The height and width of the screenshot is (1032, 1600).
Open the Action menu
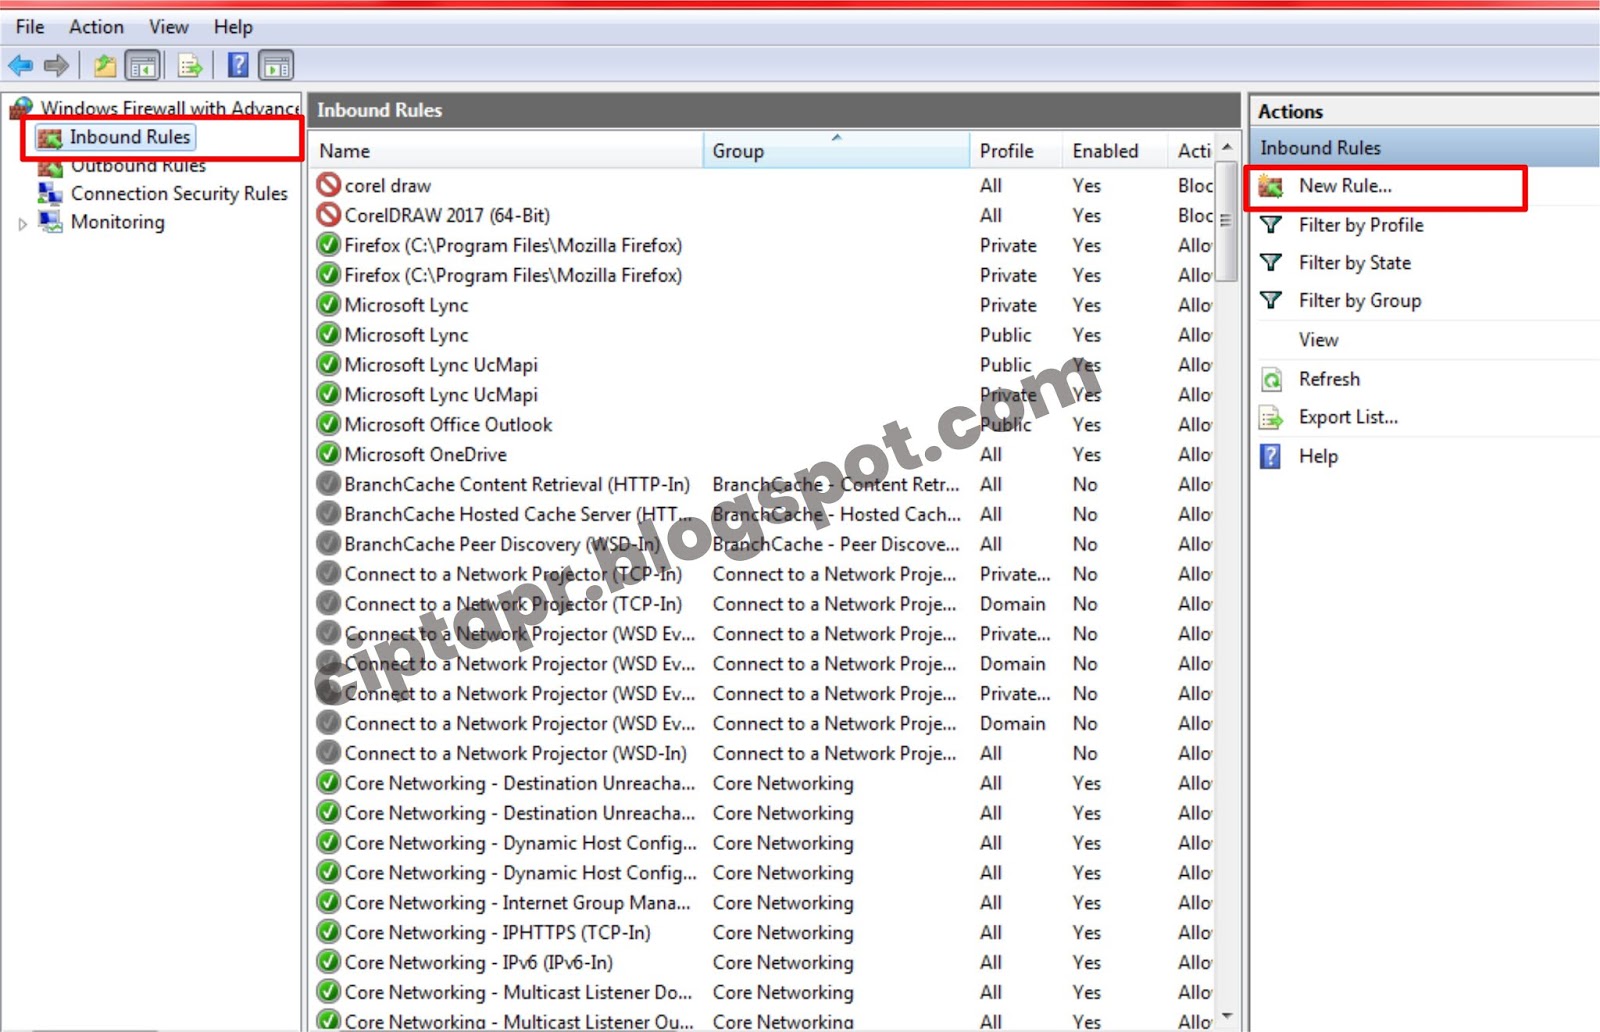(x=96, y=27)
